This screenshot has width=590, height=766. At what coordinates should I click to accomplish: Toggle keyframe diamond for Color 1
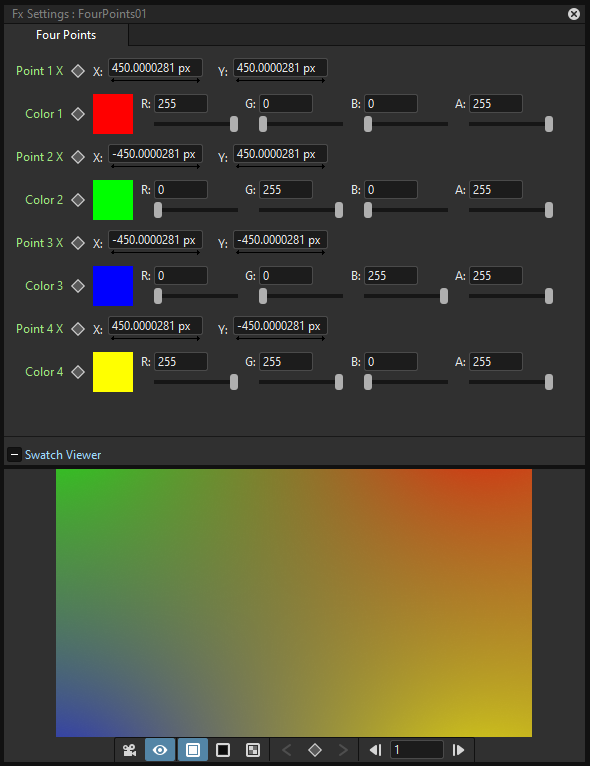point(78,114)
